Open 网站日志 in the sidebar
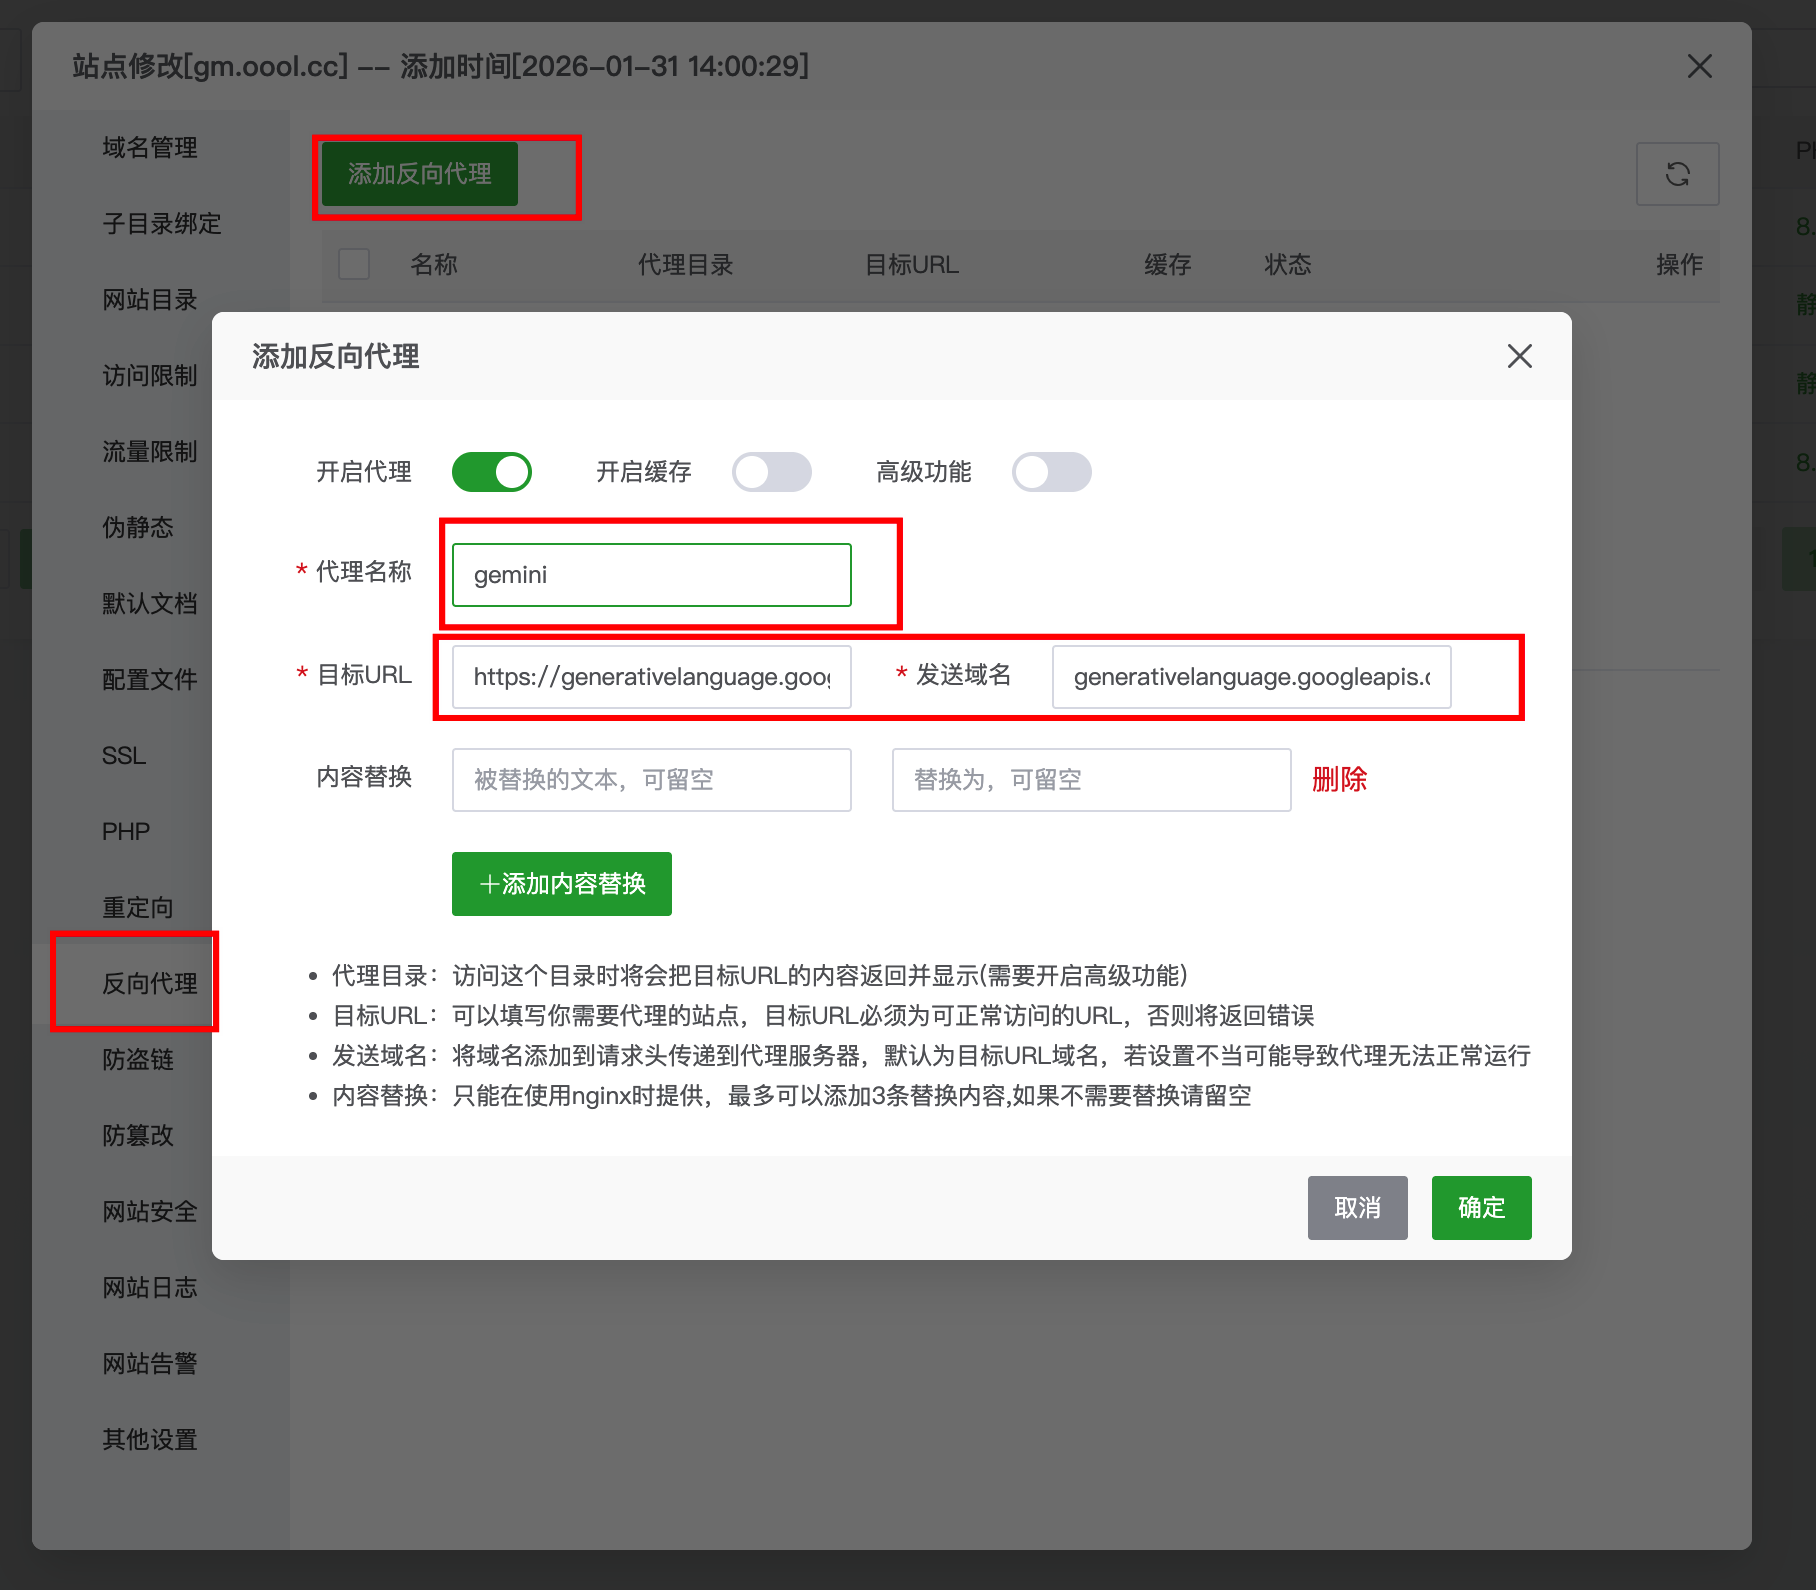Viewport: 1816px width, 1590px height. [148, 1287]
